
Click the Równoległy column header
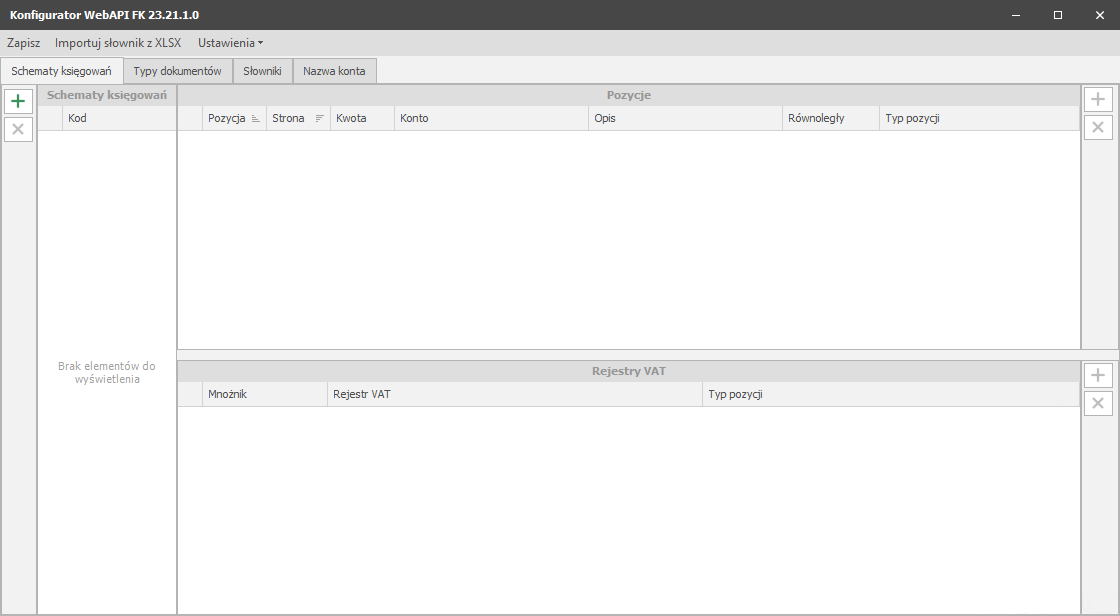[829, 118]
